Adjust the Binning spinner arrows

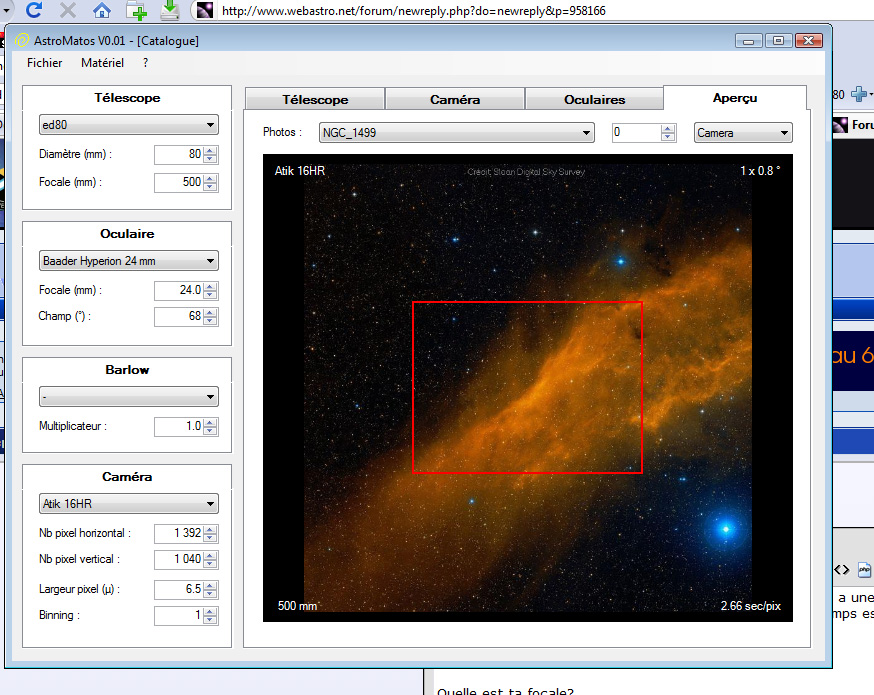[210, 615]
